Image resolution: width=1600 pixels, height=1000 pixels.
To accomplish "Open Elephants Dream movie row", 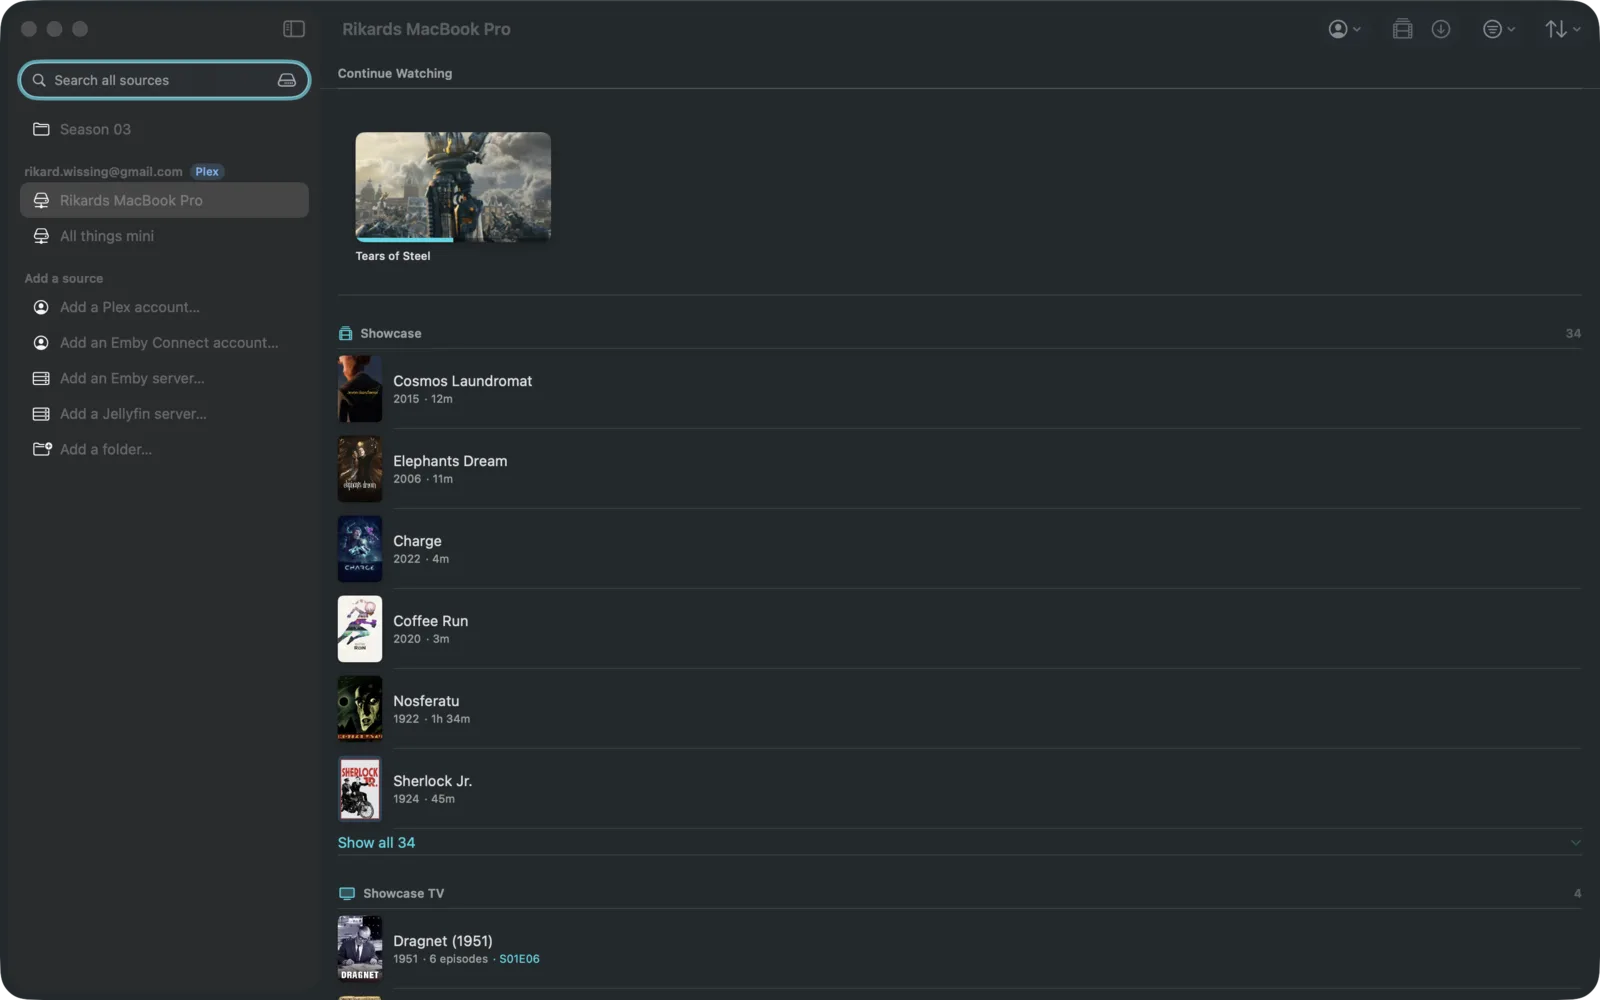I will pyautogui.click(x=959, y=469).
